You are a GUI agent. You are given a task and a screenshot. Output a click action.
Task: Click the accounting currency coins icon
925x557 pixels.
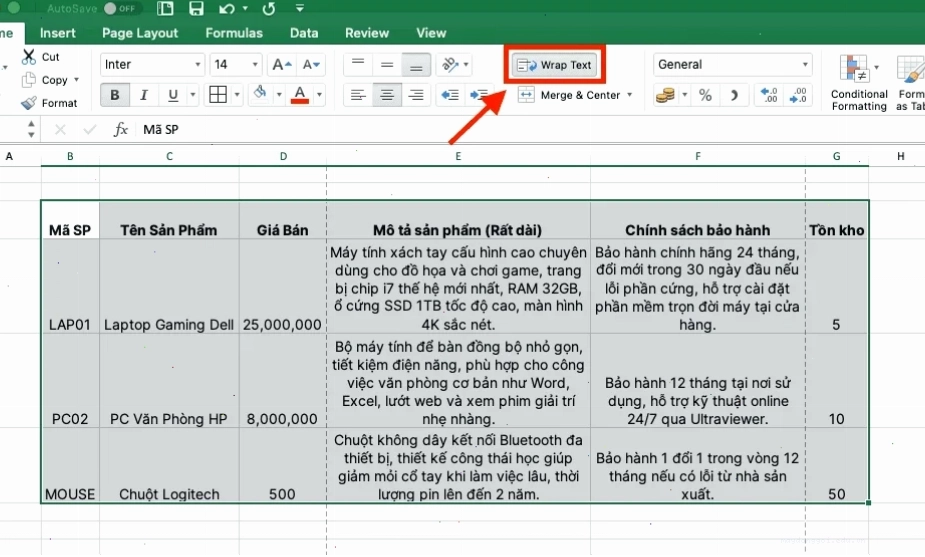pyautogui.click(x=665, y=95)
